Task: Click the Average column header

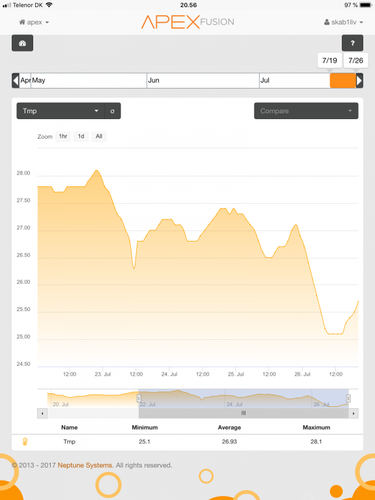Action: point(229,427)
